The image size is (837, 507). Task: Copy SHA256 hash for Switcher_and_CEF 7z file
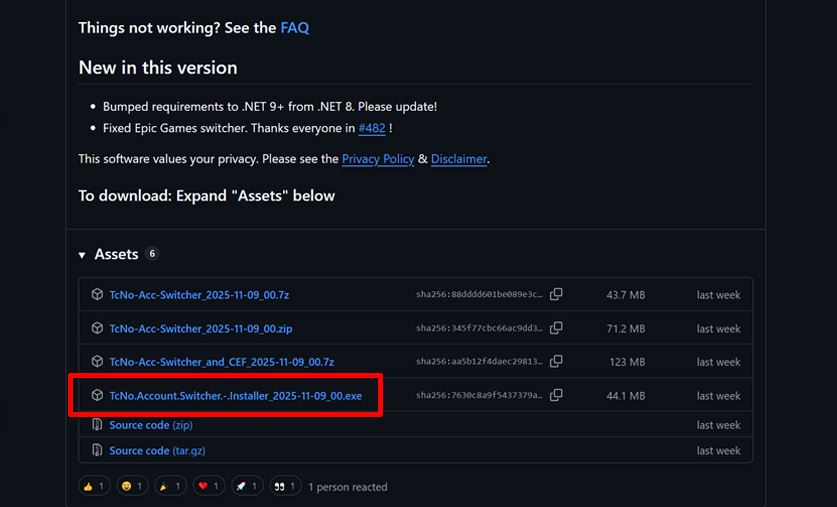pyautogui.click(x=556, y=361)
